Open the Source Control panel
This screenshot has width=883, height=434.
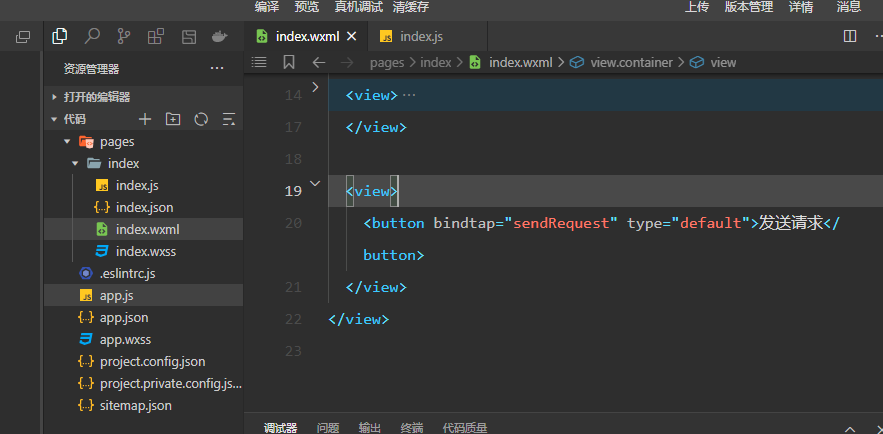point(124,37)
